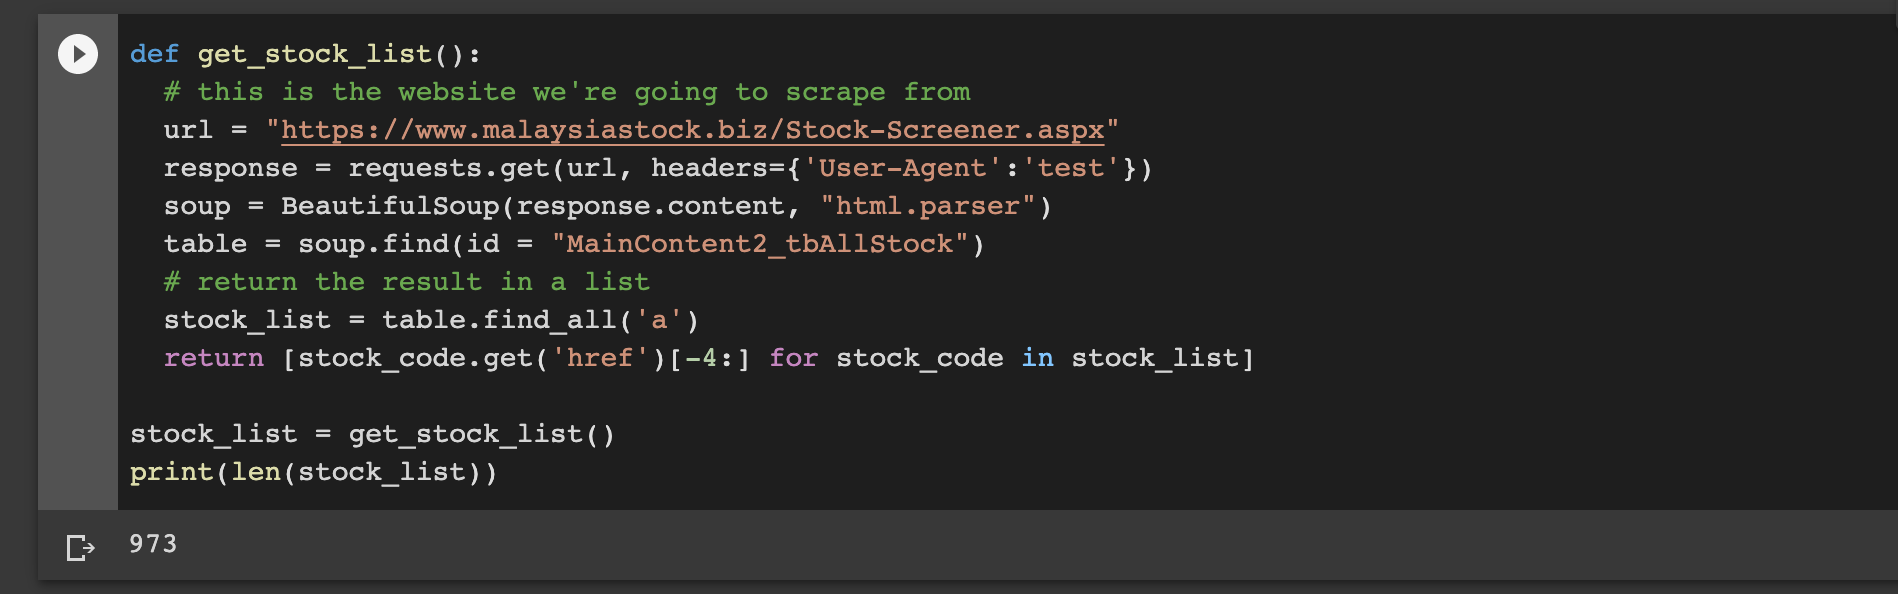Click the BeautifulSoup html.parser line
The width and height of the screenshot is (1898, 594).
pyautogui.click(x=608, y=206)
